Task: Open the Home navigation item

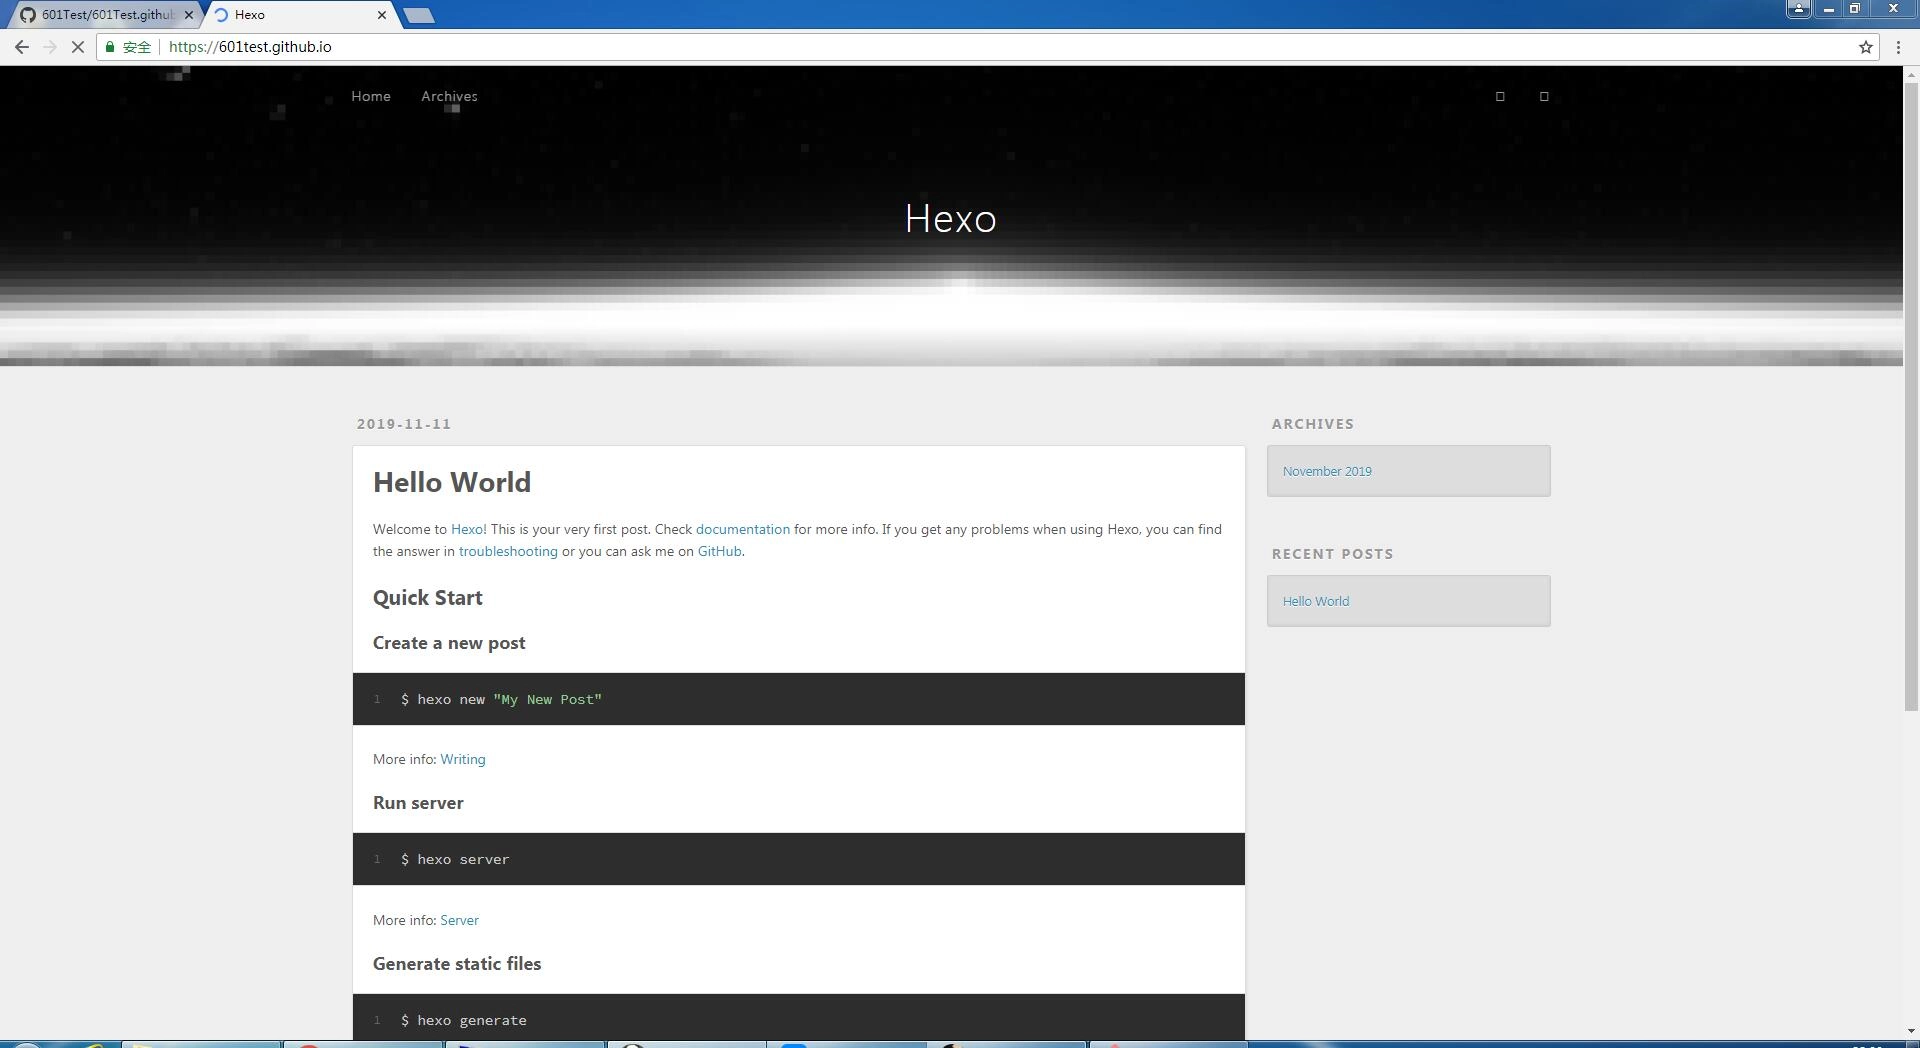Action: pos(371,96)
